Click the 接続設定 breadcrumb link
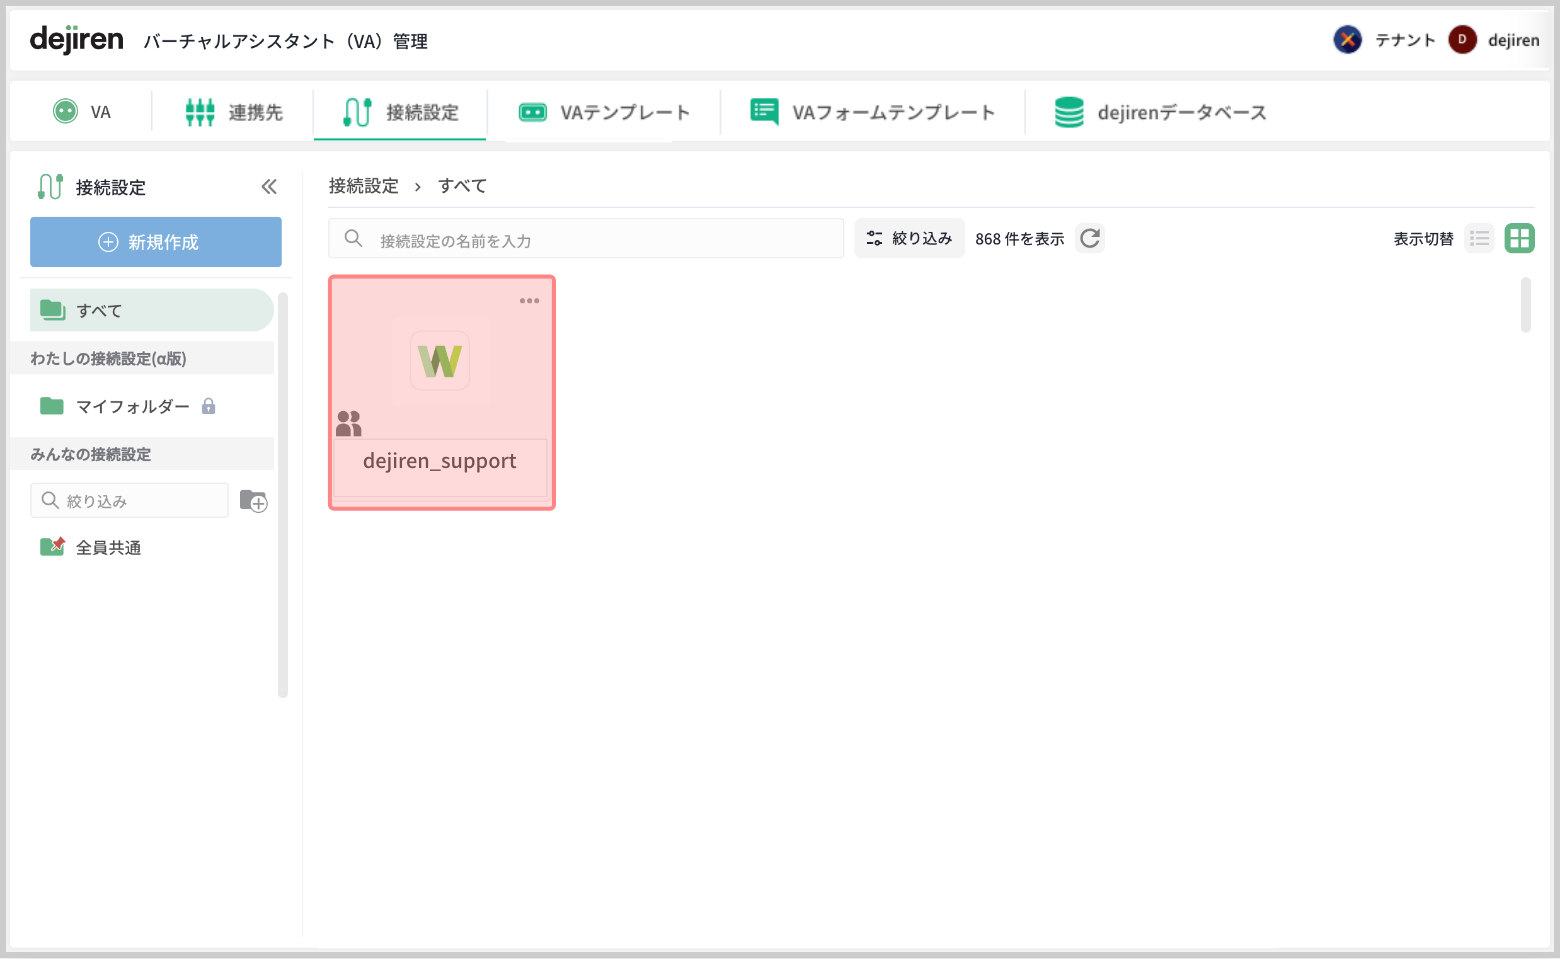1560x959 pixels. tap(363, 186)
